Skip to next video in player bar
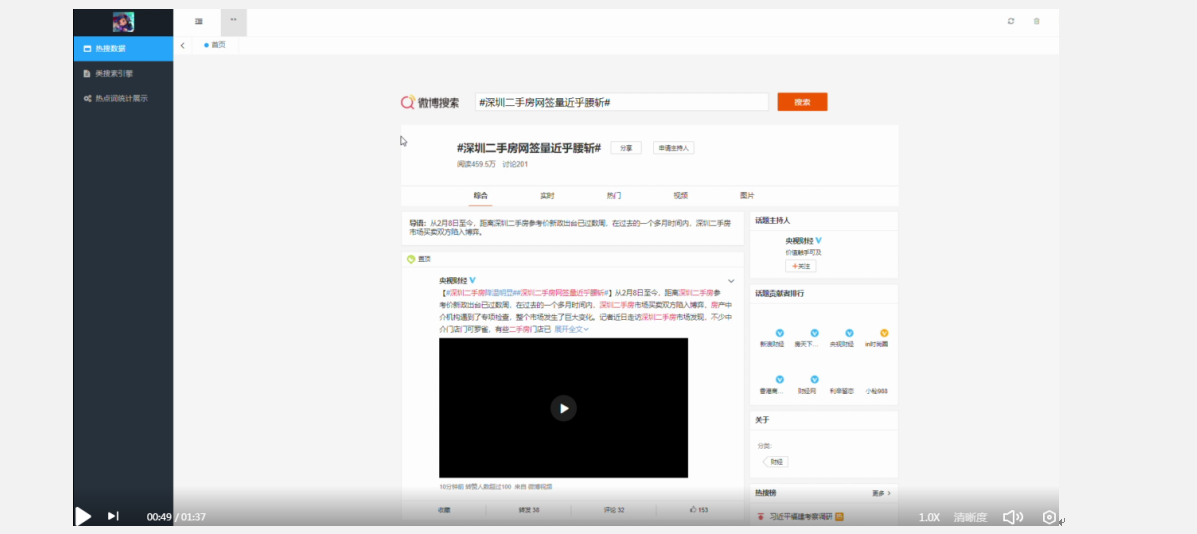Screen dimensions: 1197x534 coord(113,516)
